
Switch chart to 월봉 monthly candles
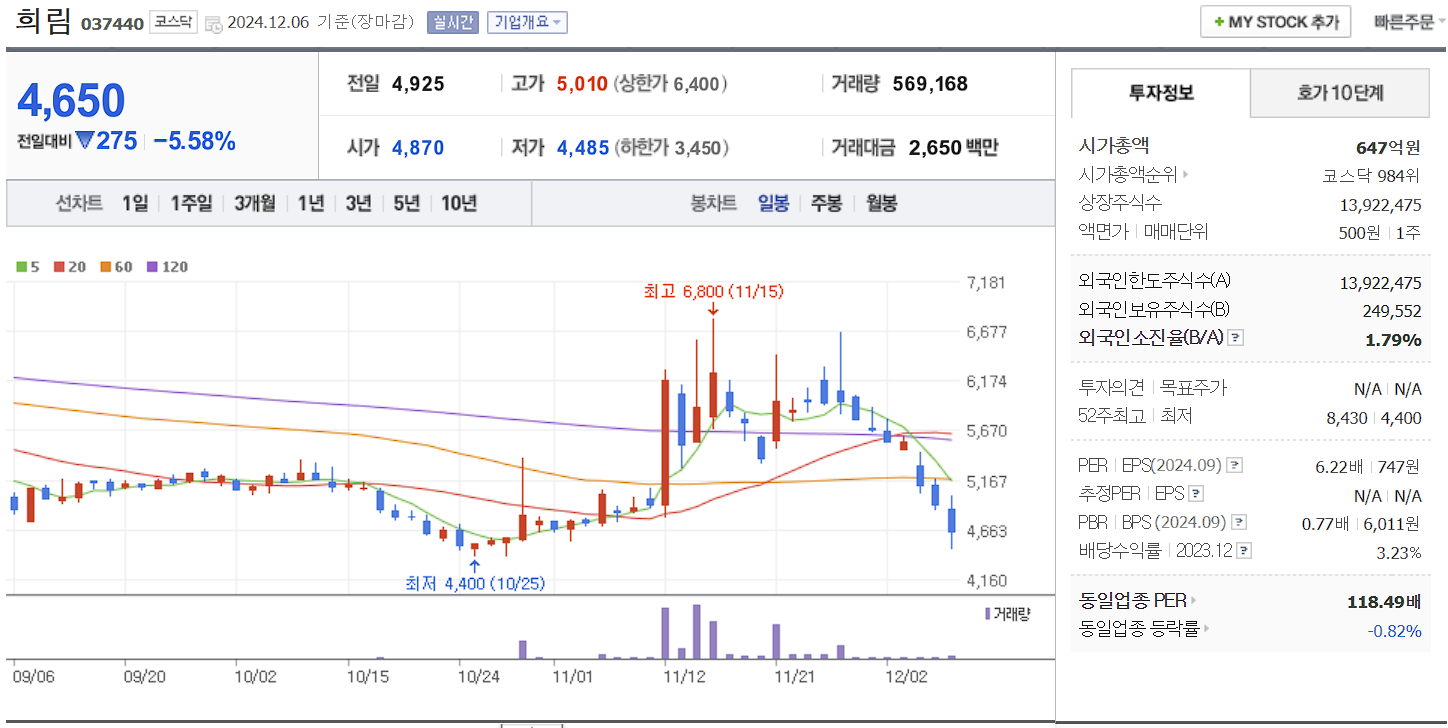click(880, 203)
